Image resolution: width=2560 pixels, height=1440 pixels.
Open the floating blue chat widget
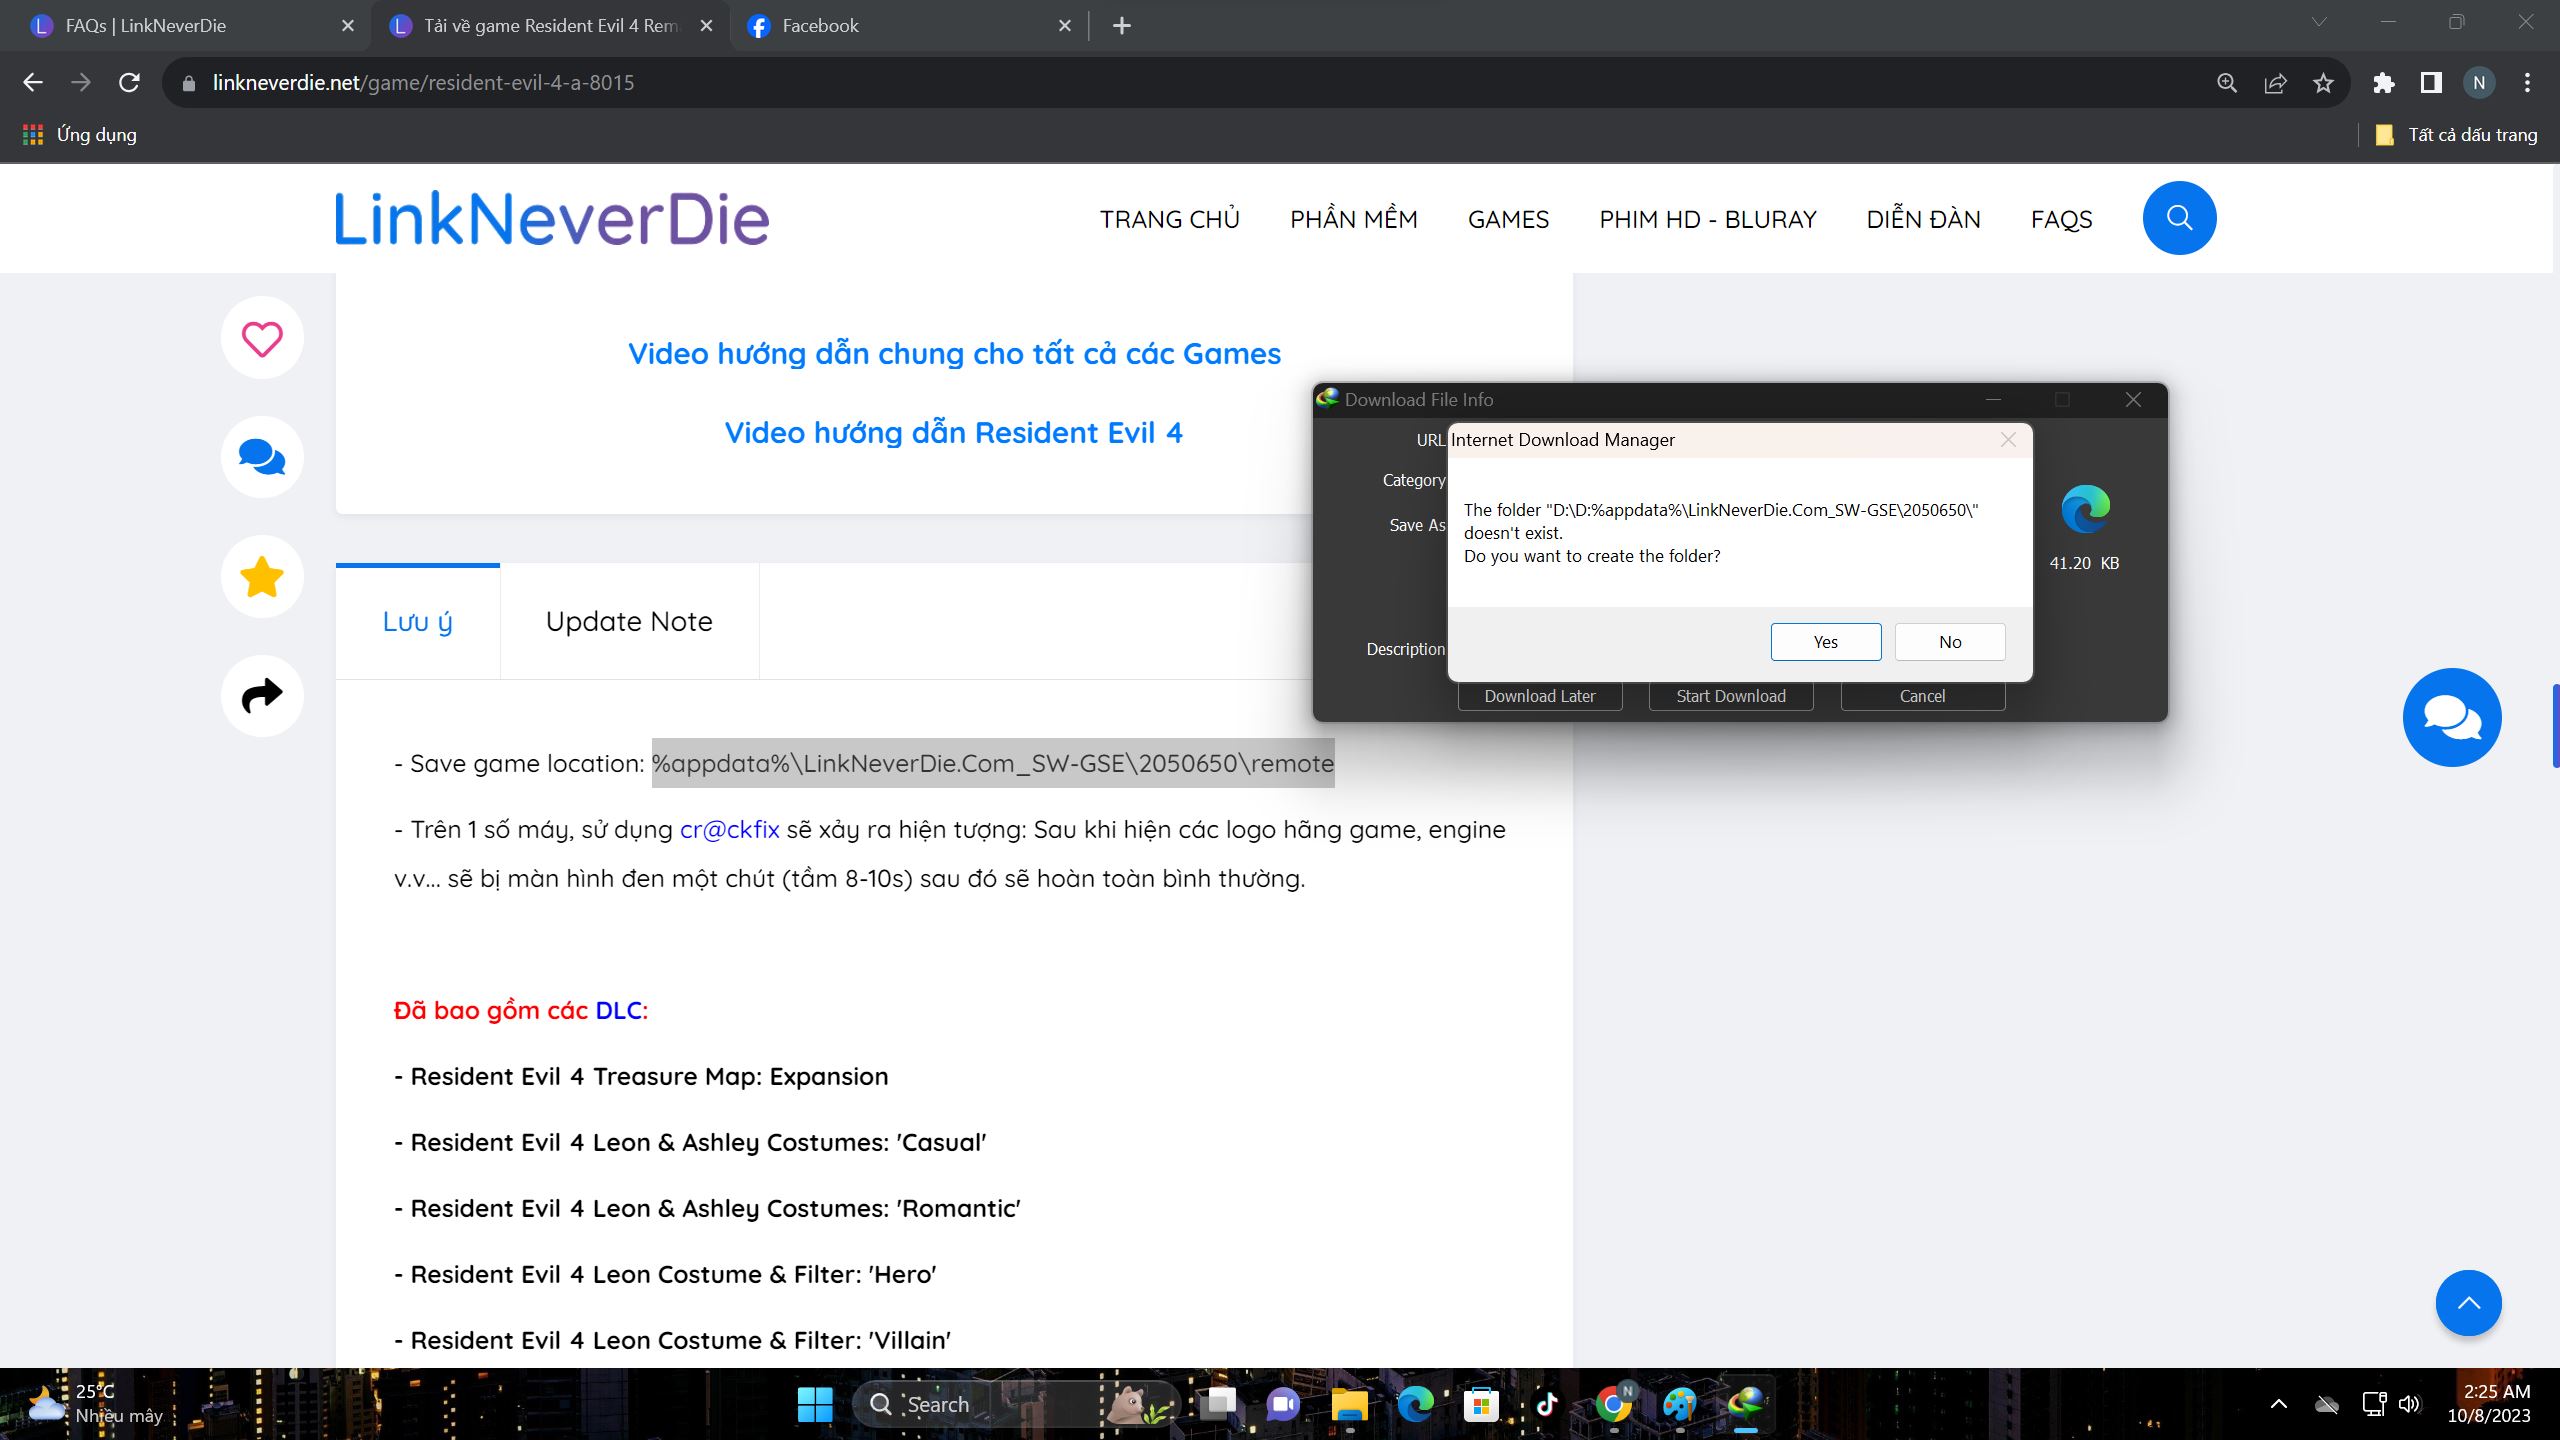tap(2452, 717)
